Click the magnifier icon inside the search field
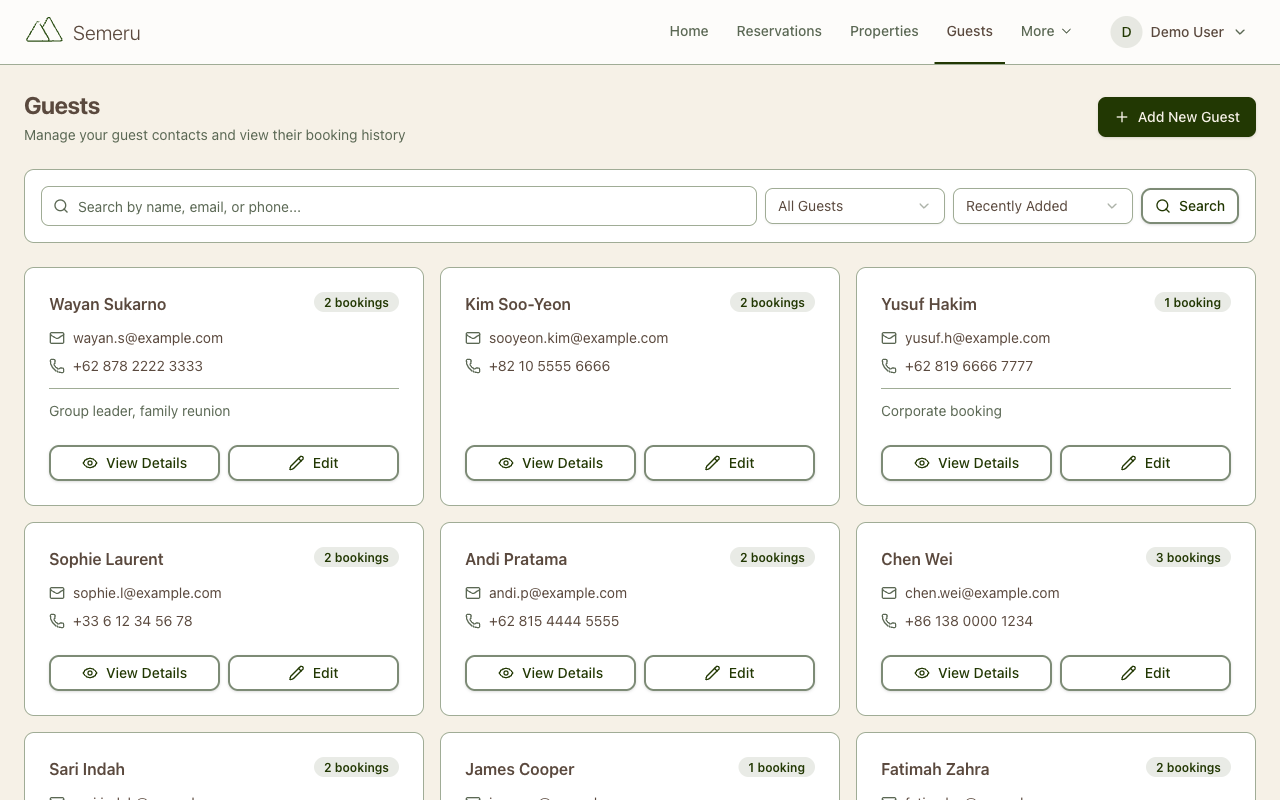The width and height of the screenshot is (1280, 800). [61, 206]
